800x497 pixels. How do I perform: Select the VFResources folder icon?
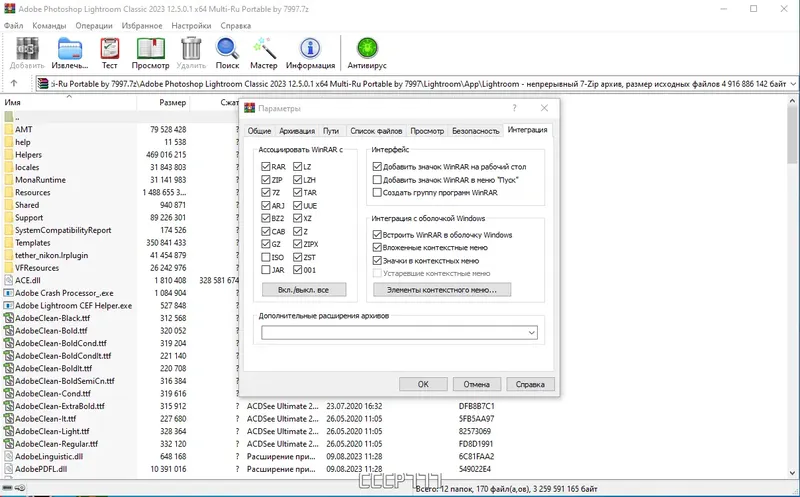[x=9, y=268]
